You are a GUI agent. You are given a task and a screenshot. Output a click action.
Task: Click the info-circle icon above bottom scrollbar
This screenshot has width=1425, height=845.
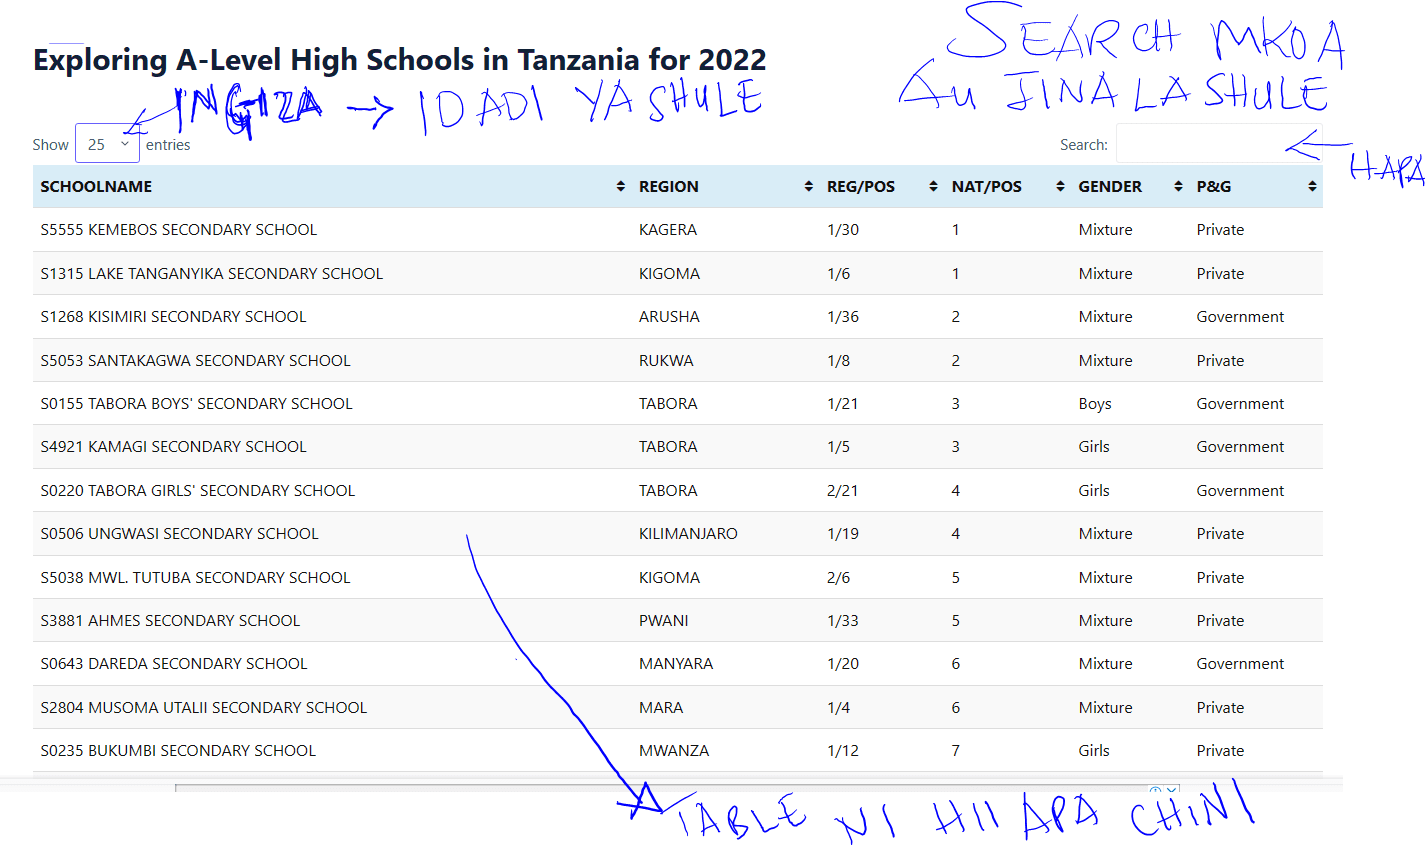pos(1156,790)
